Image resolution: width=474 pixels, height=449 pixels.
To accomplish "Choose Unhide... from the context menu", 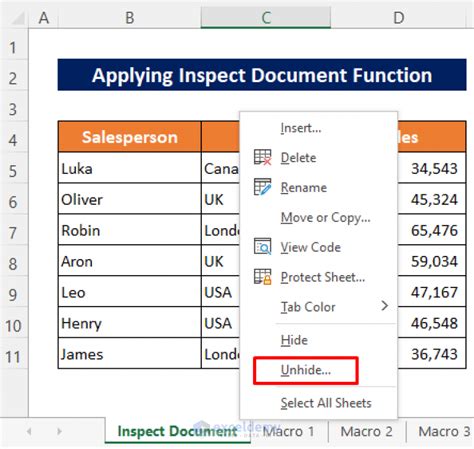I will pos(306,371).
